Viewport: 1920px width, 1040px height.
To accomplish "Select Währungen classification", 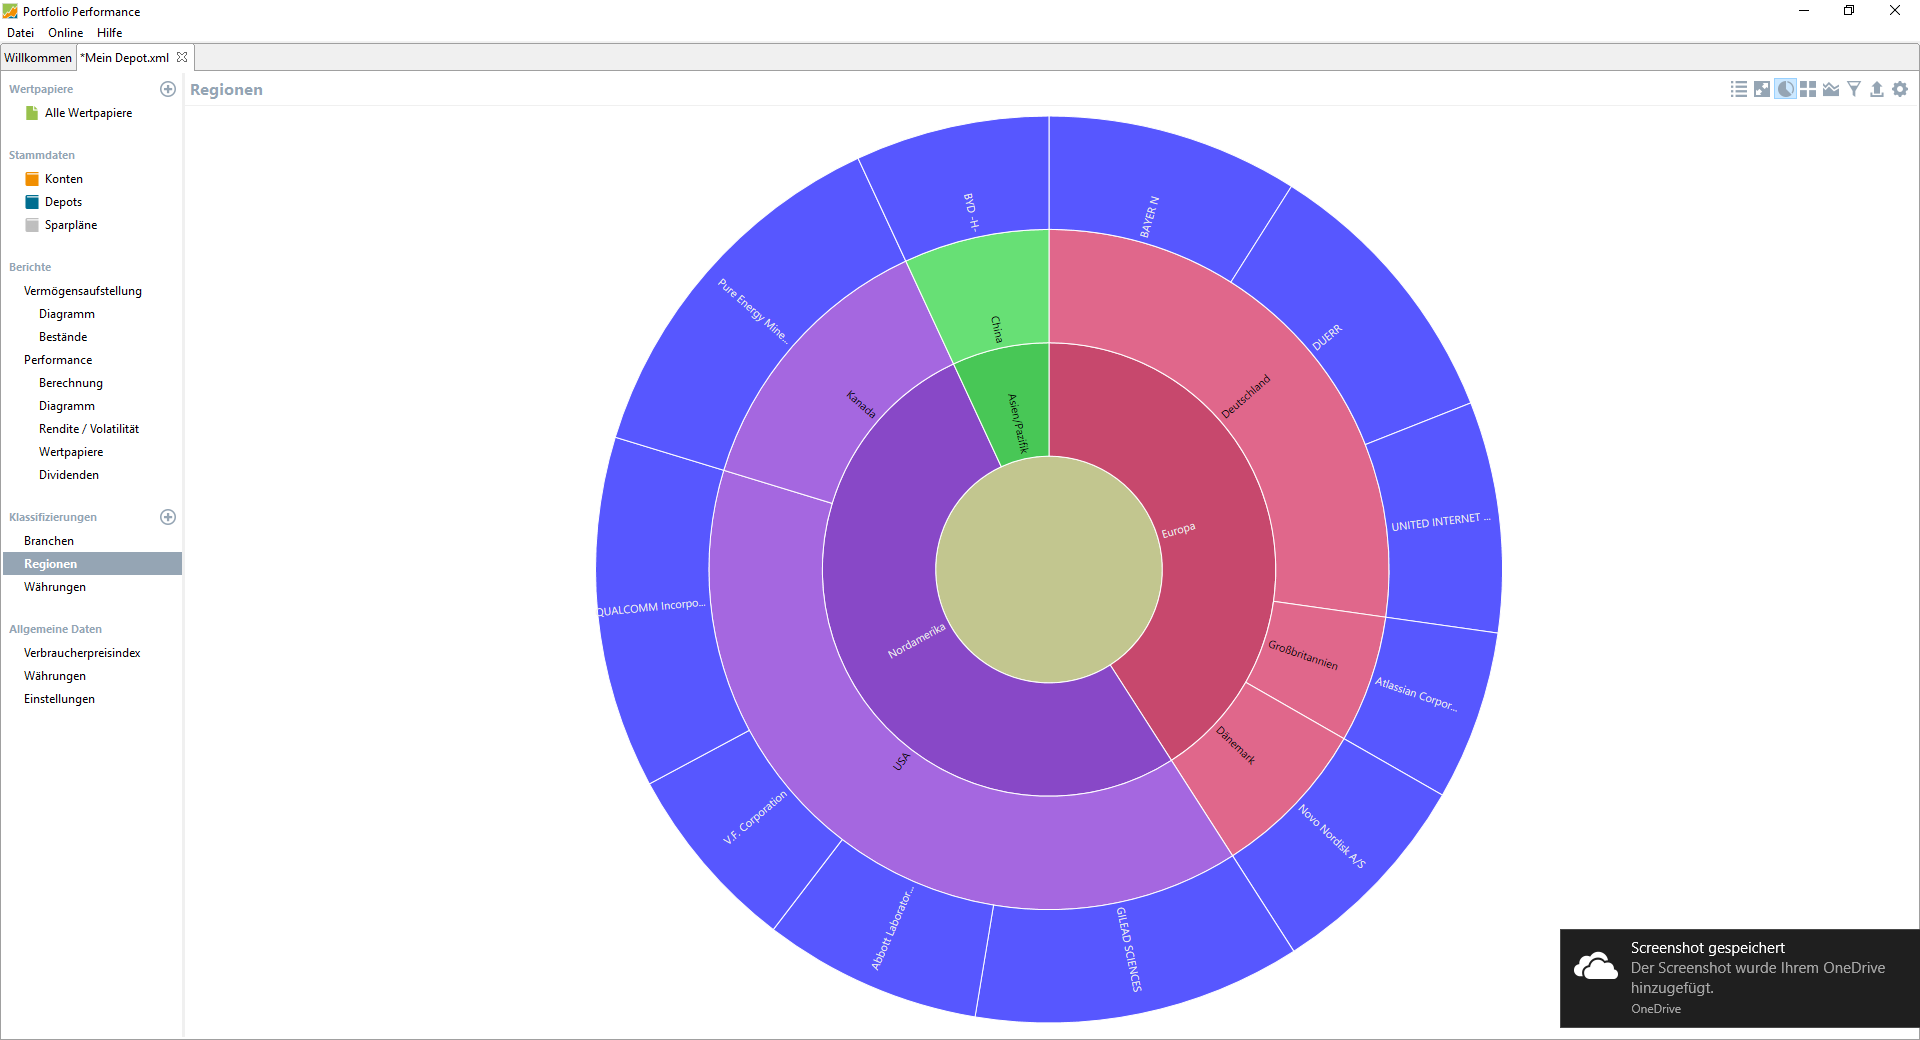I will [x=55, y=587].
